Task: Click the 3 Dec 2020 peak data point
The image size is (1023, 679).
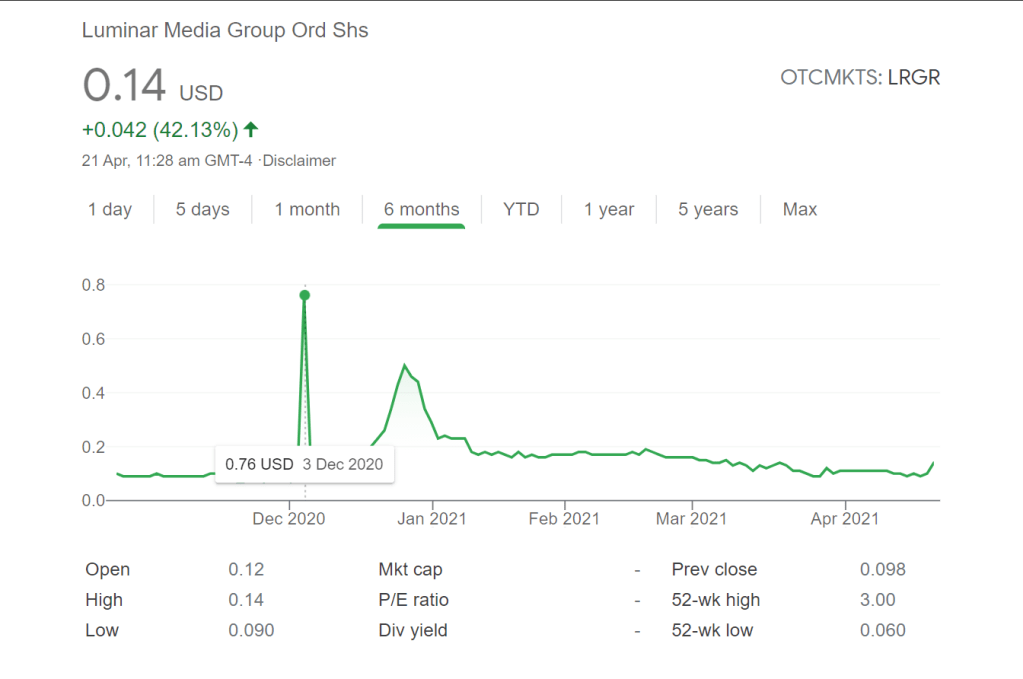Action: pos(305,295)
